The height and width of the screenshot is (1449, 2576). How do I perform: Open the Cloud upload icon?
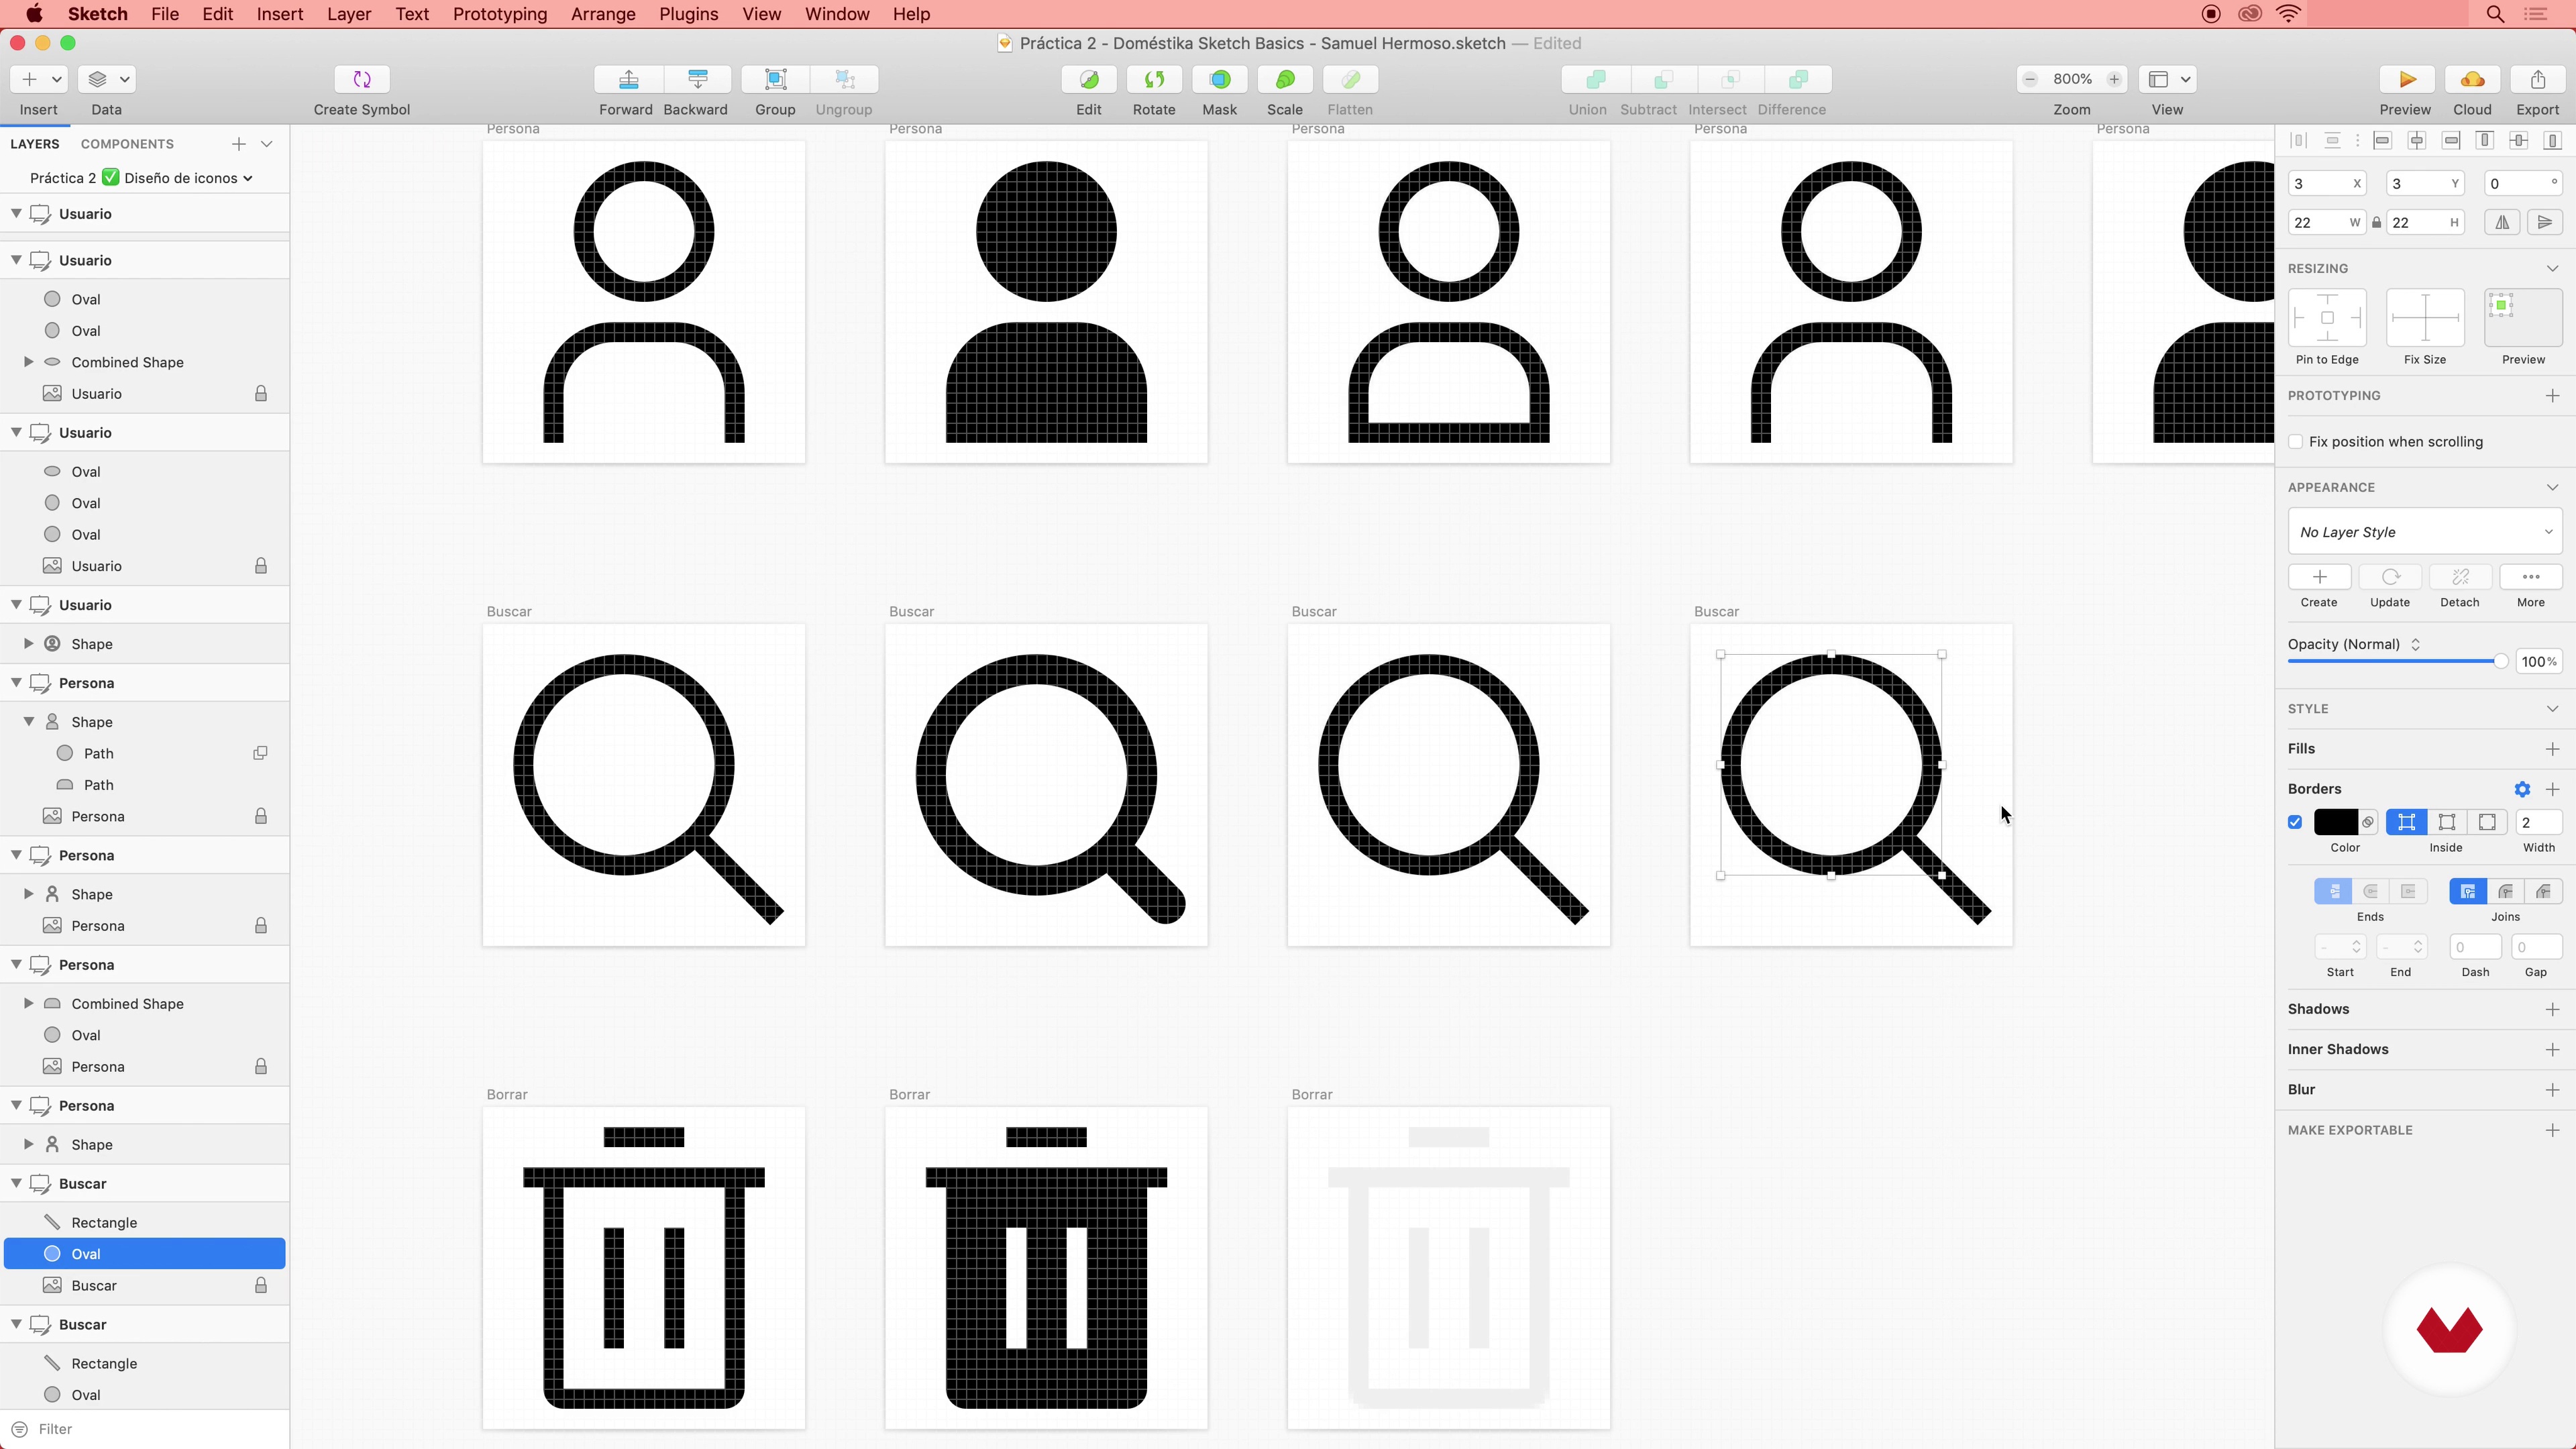(2471, 79)
